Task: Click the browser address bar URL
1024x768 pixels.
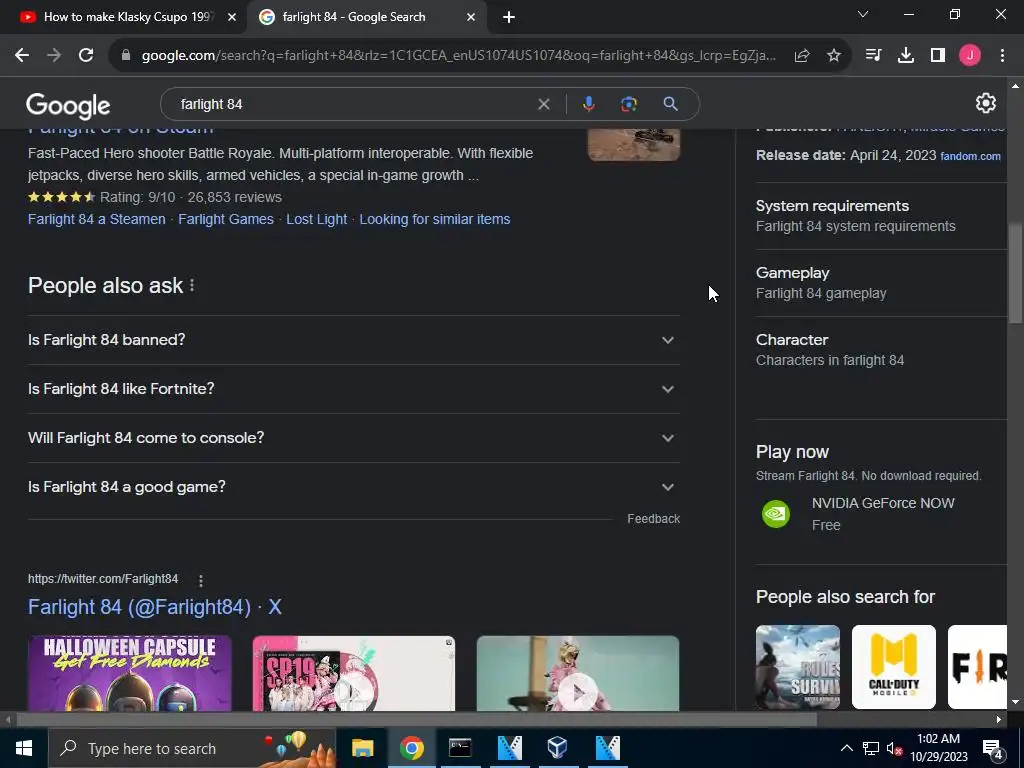Action: [458, 56]
